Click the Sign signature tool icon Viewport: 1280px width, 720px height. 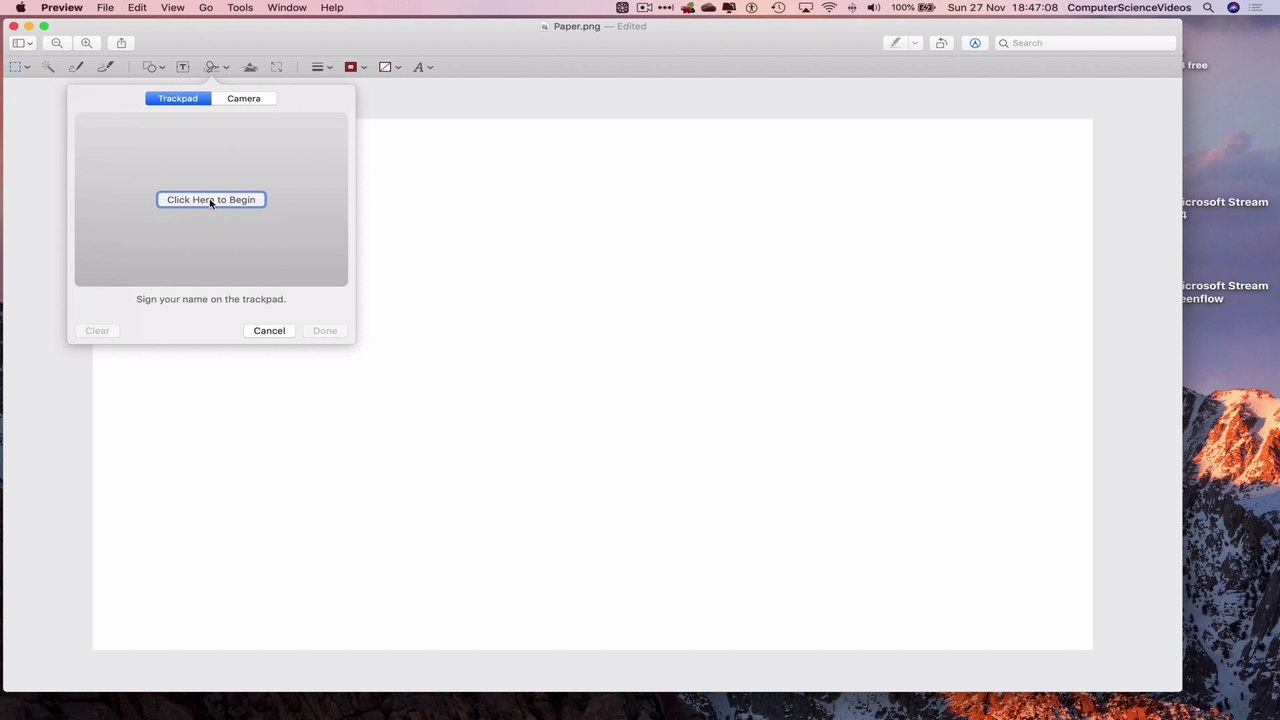click(x=212, y=67)
